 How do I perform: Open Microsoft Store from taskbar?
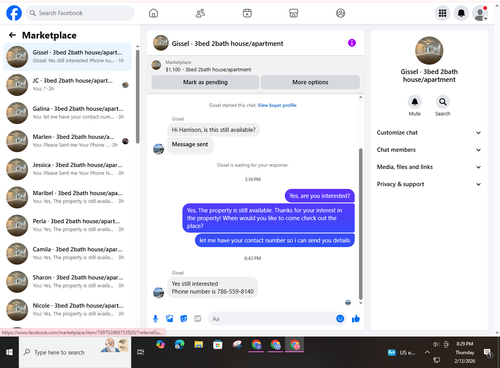pyautogui.click(x=218, y=344)
